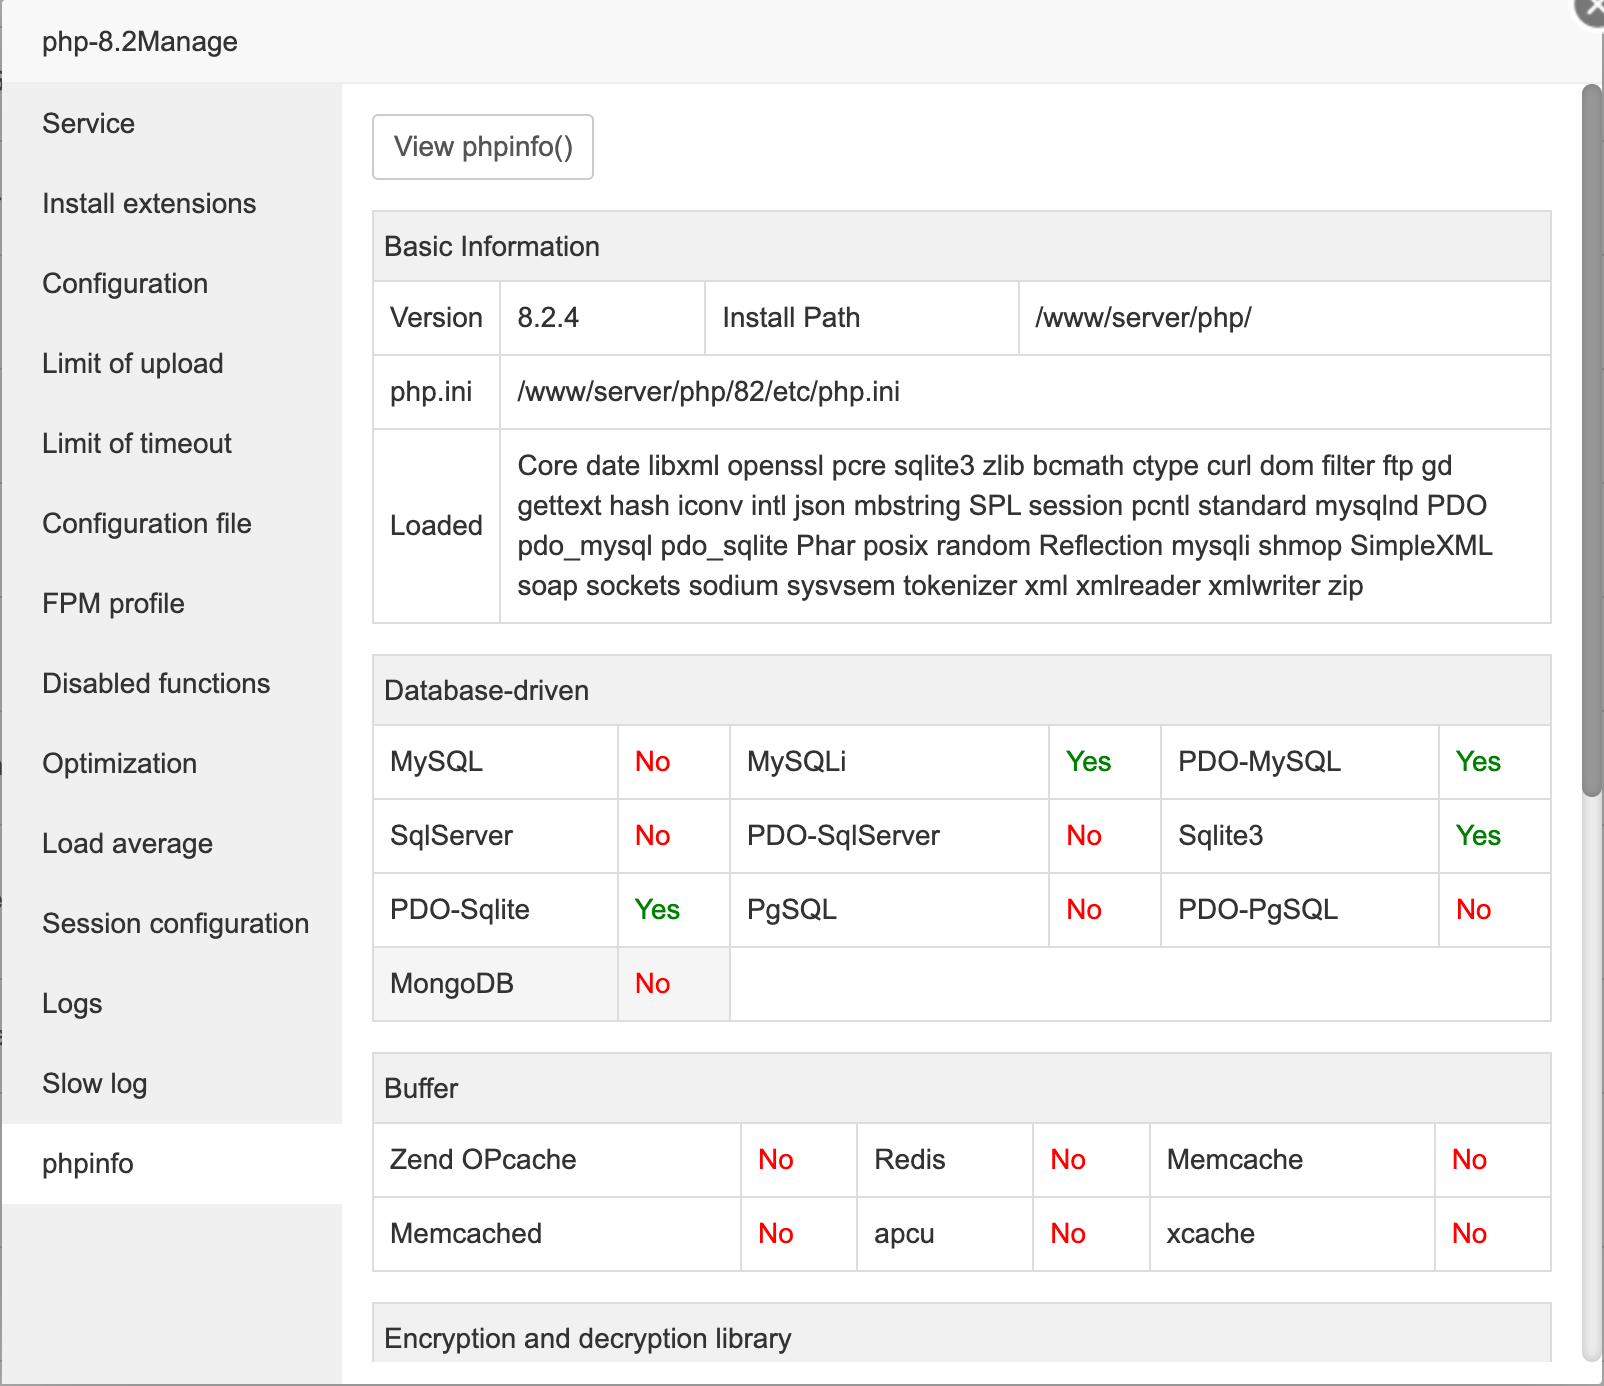The height and width of the screenshot is (1386, 1604).
Task: Go to Limit of timeout tab
Action: 137,443
